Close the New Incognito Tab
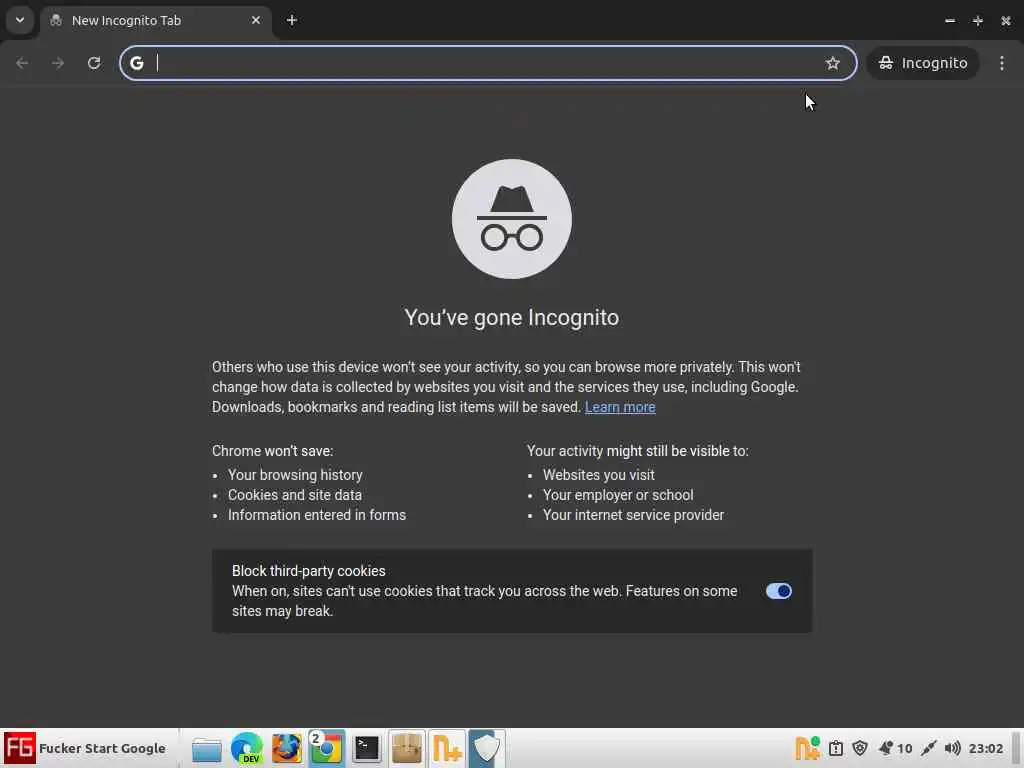 pyautogui.click(x=256, y=20)
